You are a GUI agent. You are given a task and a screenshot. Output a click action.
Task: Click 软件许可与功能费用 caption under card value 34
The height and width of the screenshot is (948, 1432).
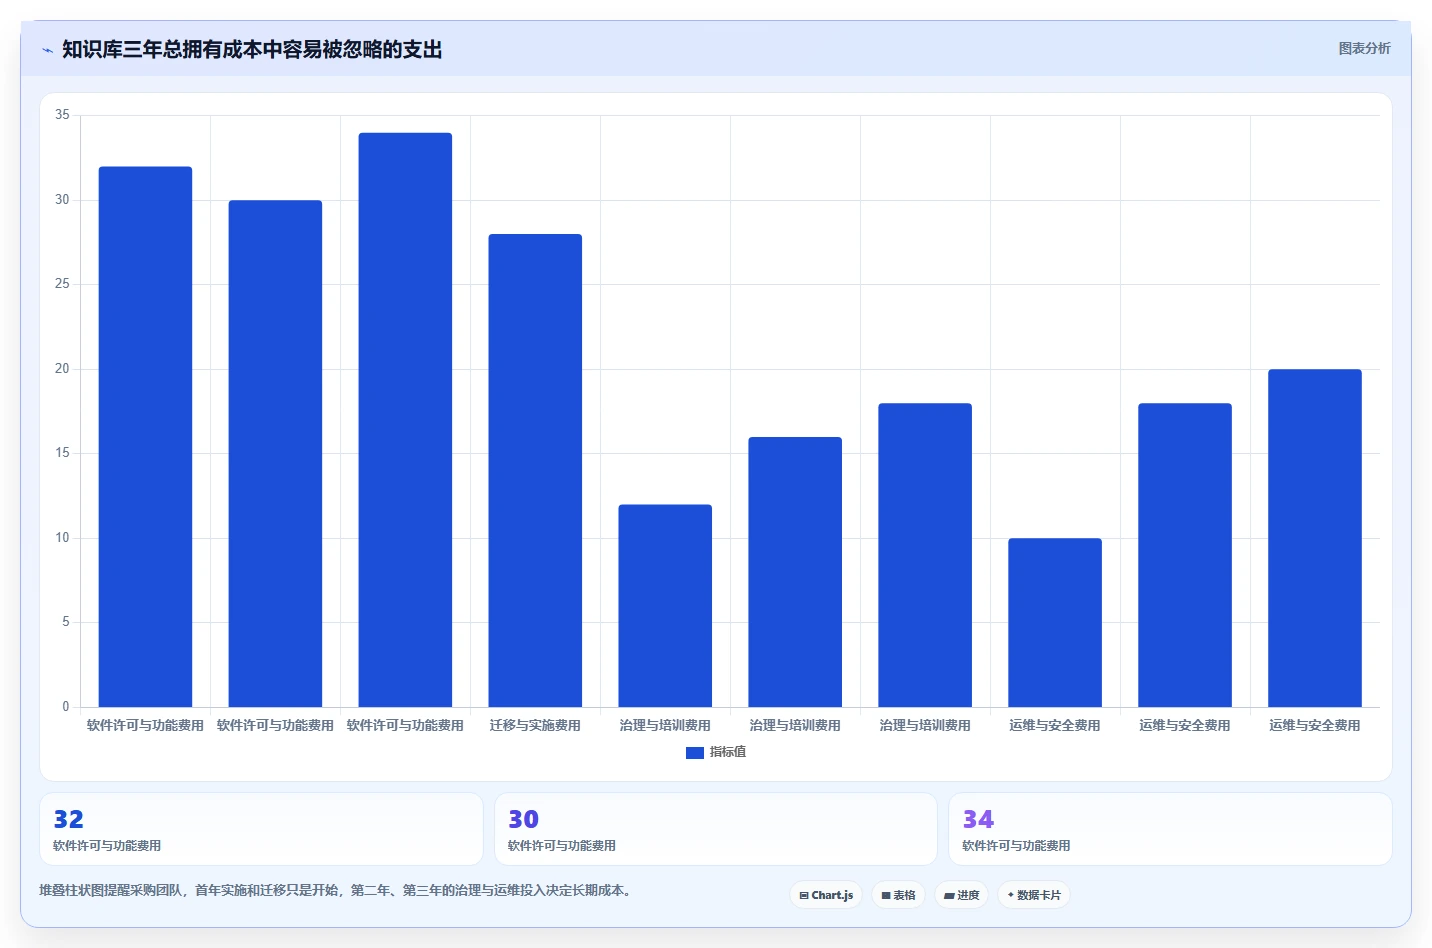click(1016, 846)
